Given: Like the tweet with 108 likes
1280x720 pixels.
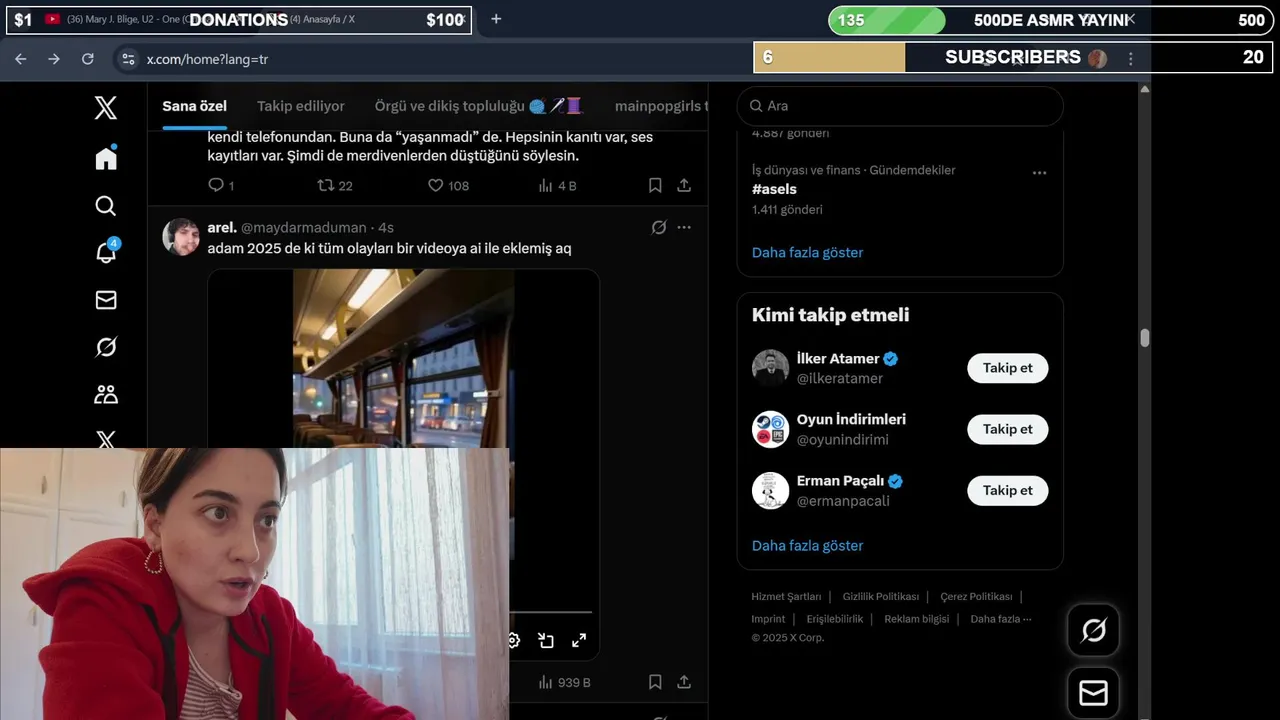Looking at the screenshot, I should 448,185.
